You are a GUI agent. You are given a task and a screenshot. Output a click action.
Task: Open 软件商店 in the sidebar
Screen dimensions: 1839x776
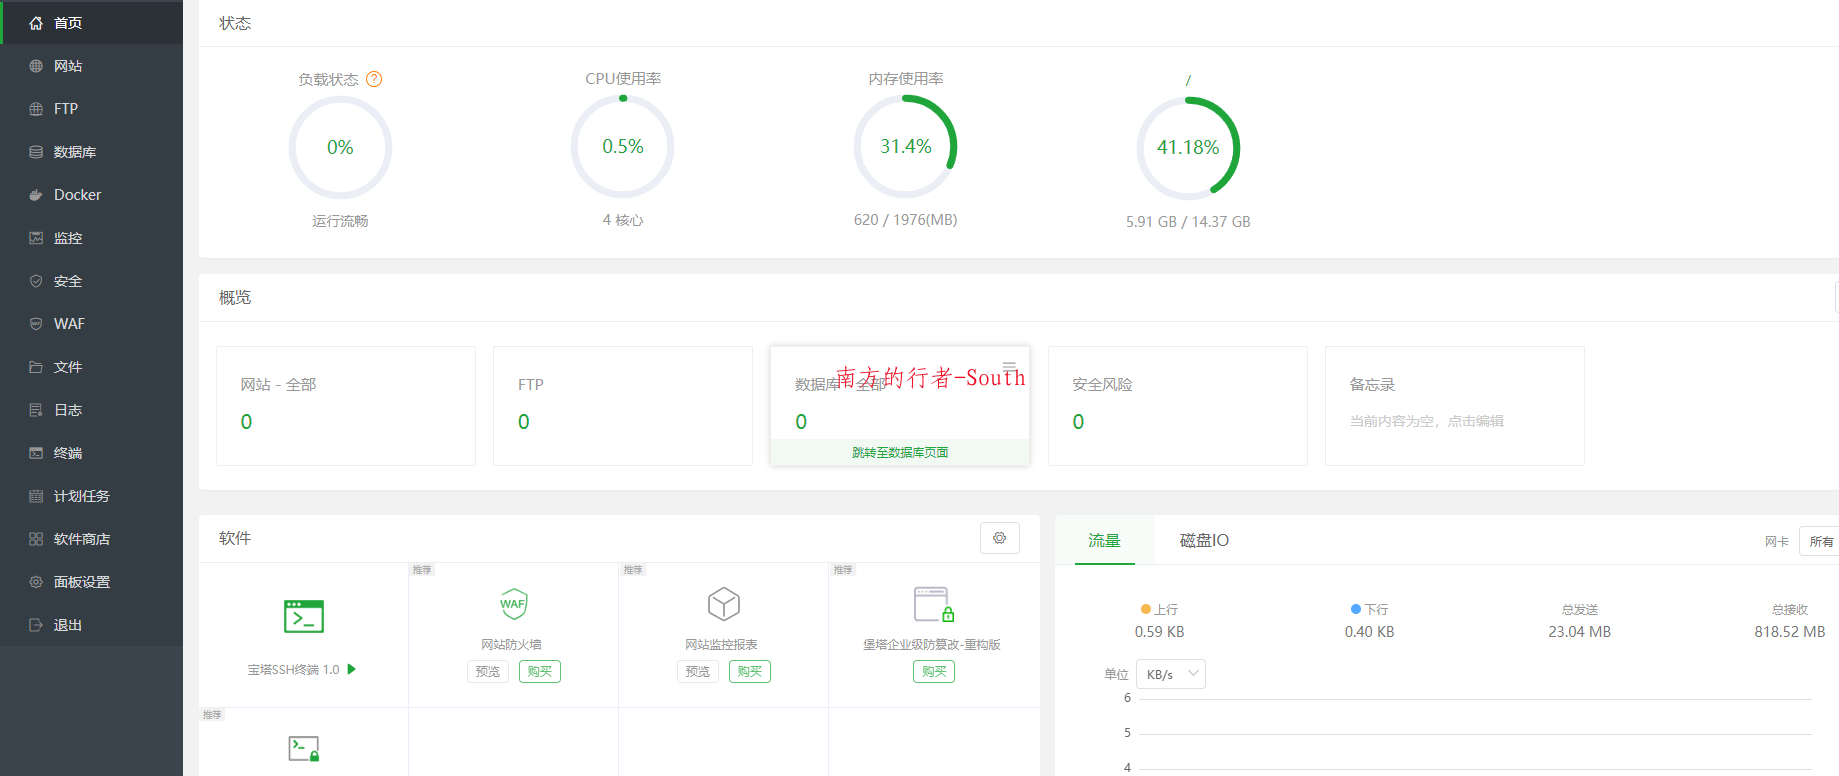91,539
